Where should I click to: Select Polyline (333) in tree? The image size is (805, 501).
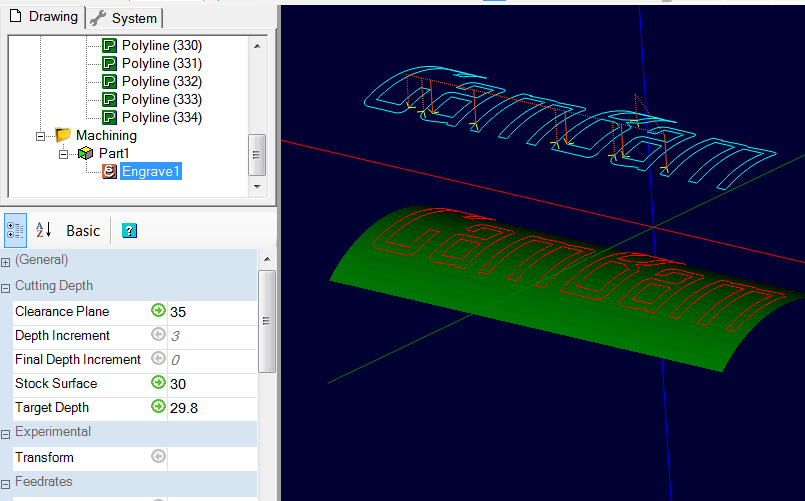162,100
